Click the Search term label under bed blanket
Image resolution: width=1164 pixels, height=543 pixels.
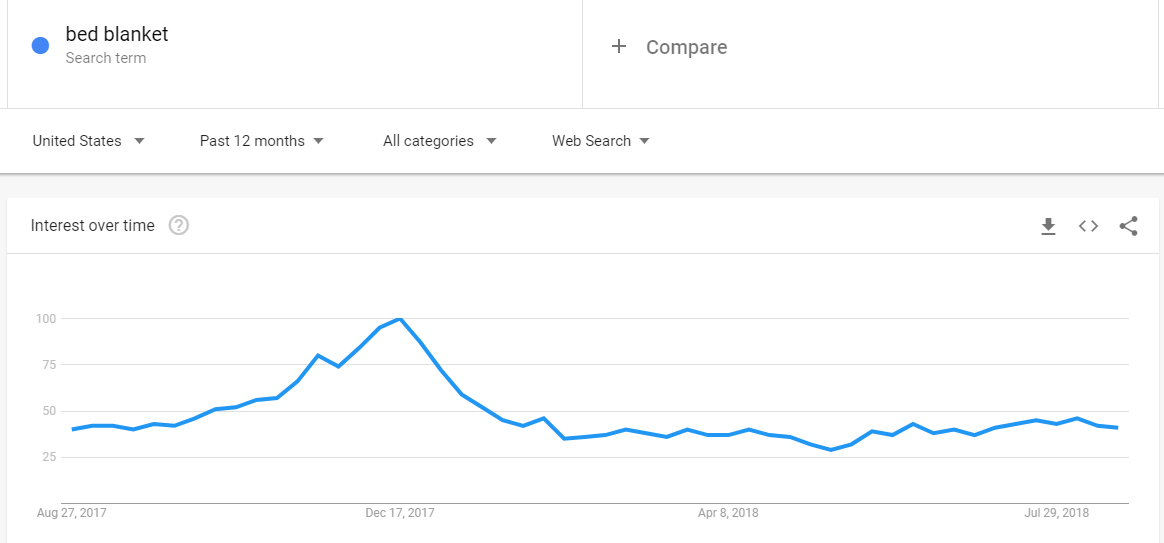pyautogui.click(x=105, y=58)
